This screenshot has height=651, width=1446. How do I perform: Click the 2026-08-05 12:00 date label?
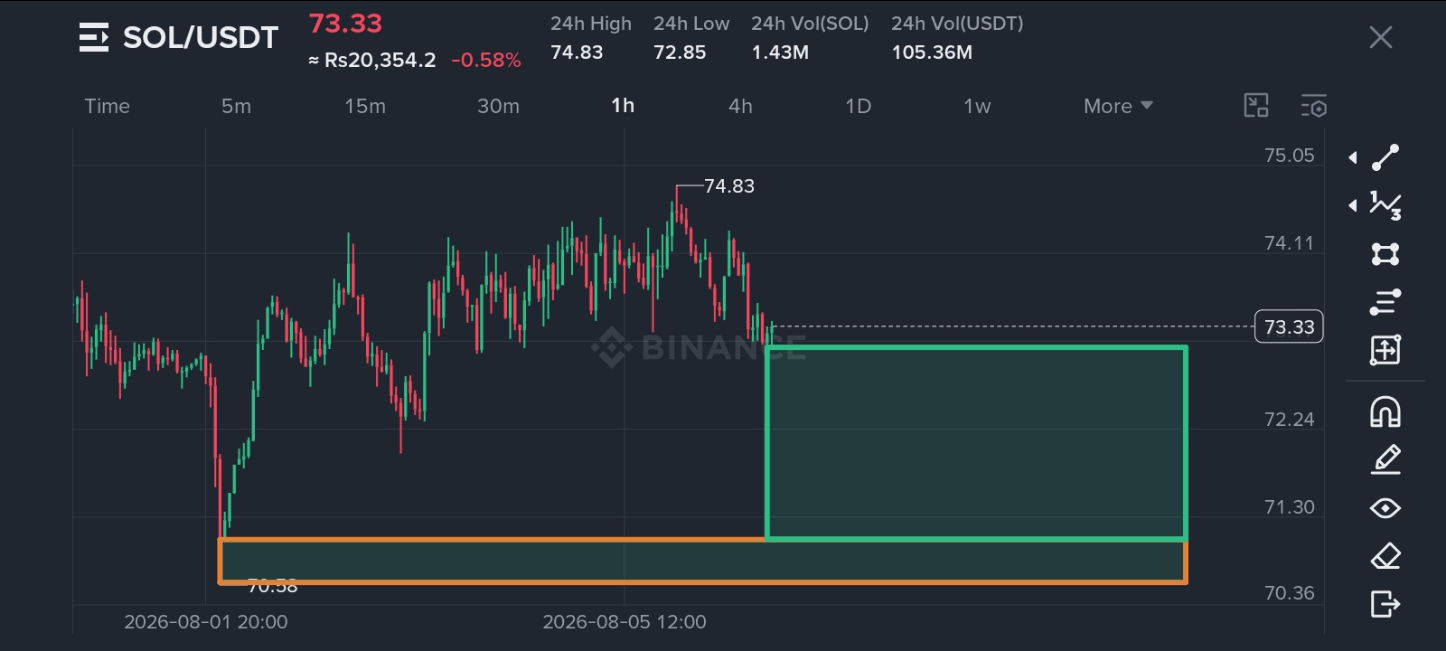pos(624,622)
